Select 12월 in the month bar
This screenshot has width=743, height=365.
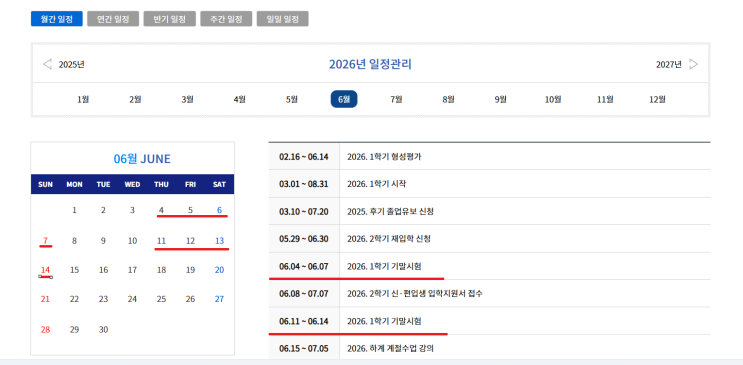click(657, 100)
